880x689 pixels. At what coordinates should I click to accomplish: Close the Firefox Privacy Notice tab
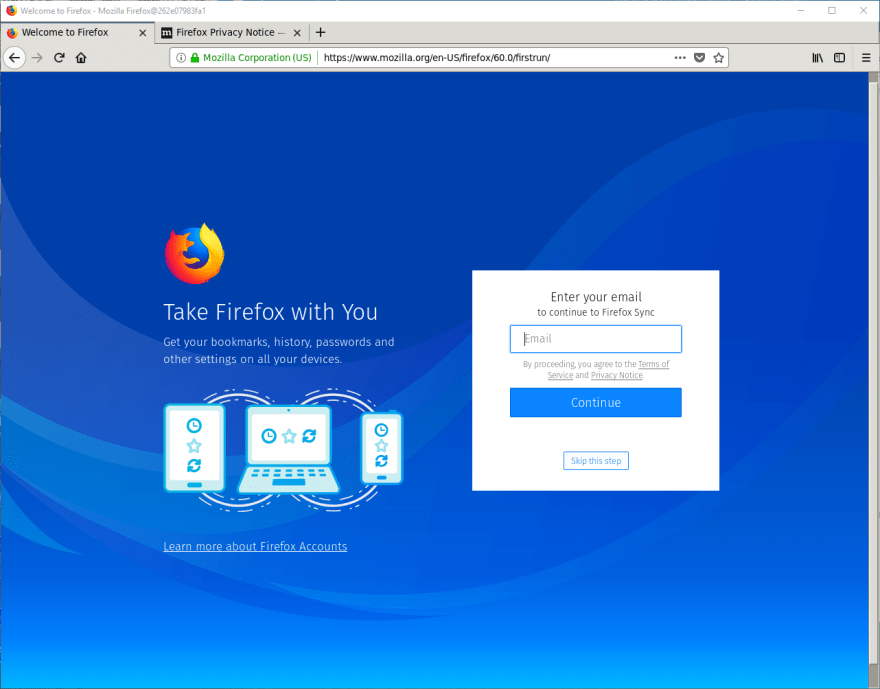297,33
